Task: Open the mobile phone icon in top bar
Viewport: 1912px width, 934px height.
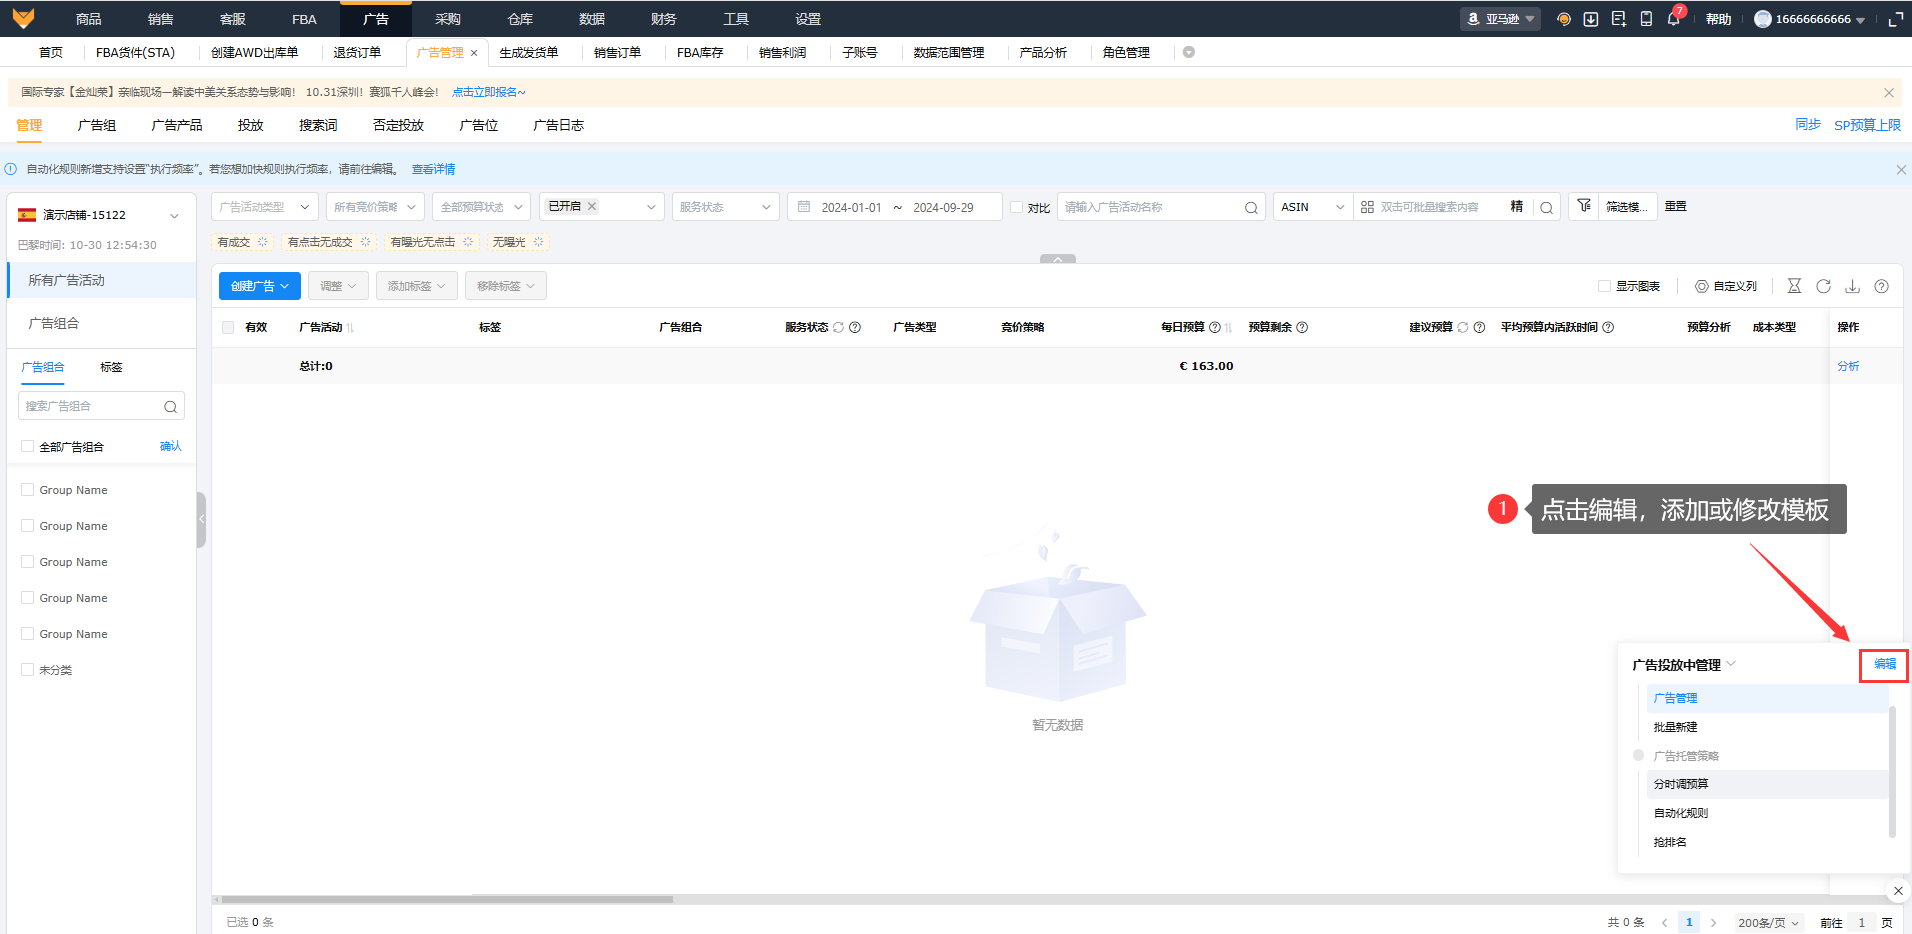Action: [x=1646, y=19]
